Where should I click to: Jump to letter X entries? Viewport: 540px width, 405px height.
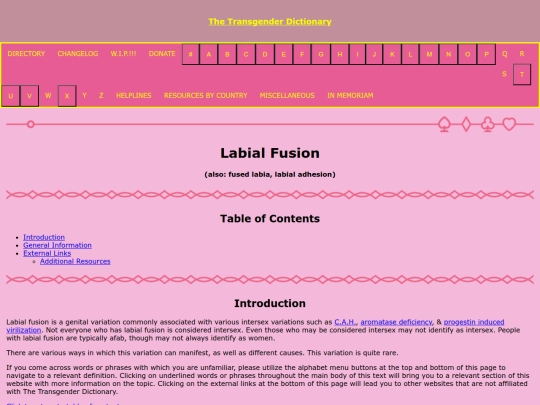[67, 96]
